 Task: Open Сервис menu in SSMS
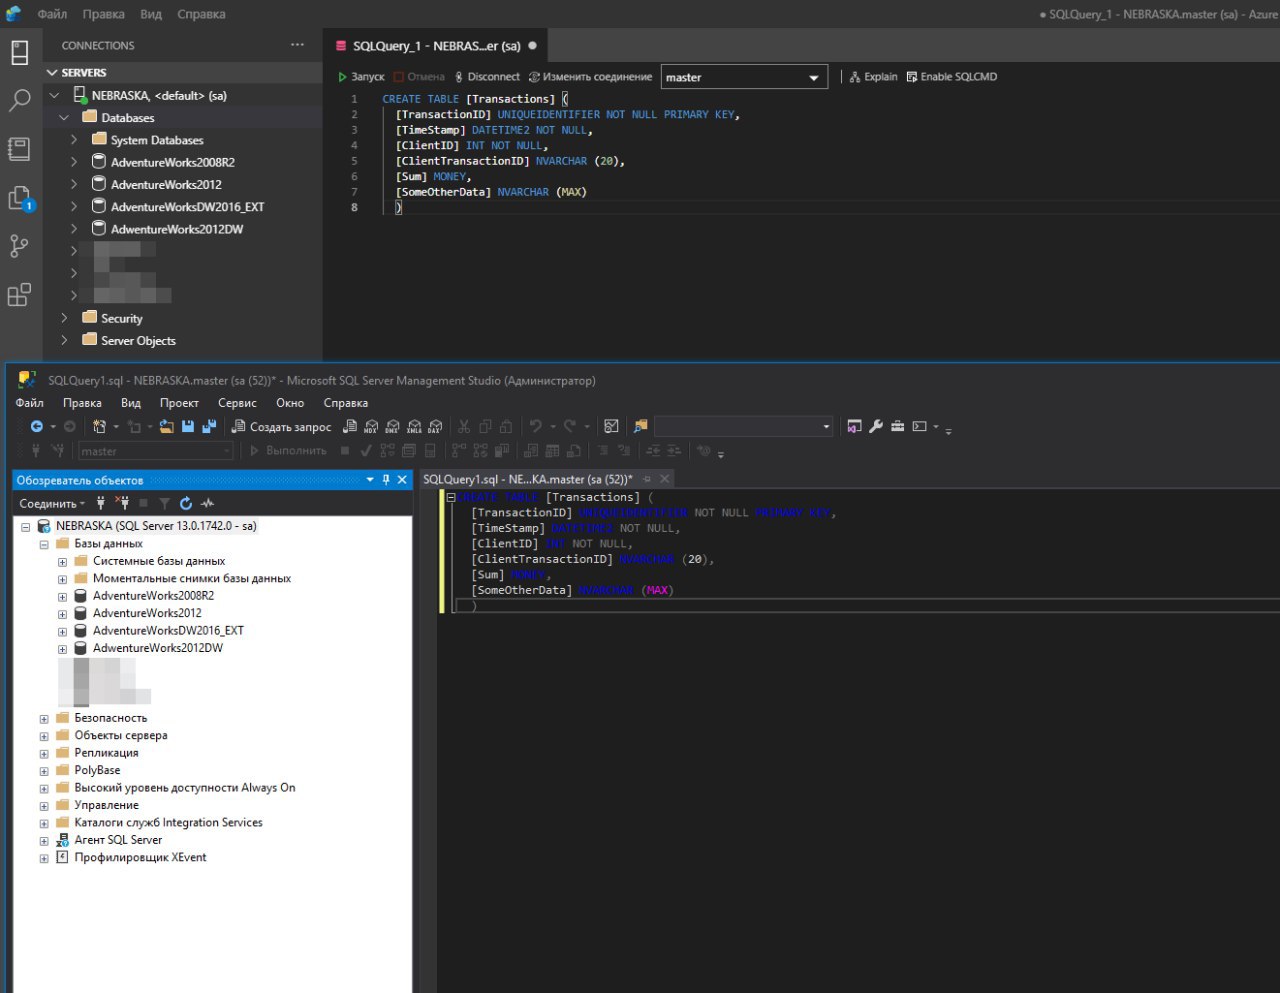(237, 403)
